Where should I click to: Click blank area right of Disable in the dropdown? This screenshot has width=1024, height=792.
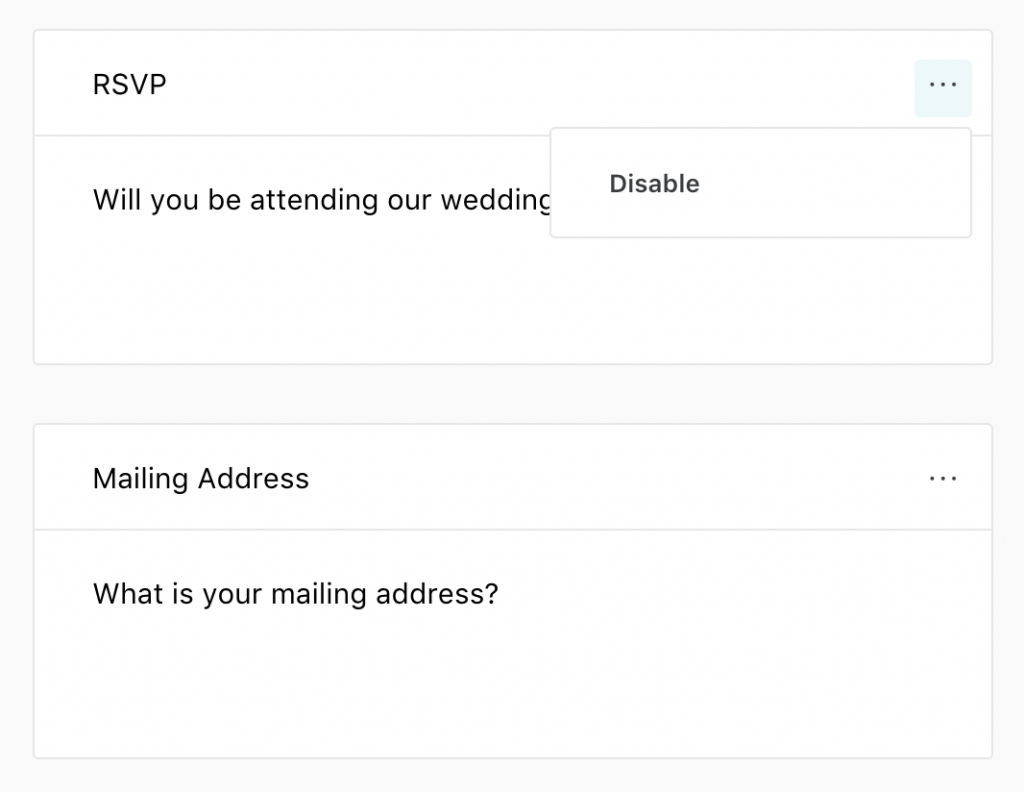pyautogui.click(x=850, y=184)
